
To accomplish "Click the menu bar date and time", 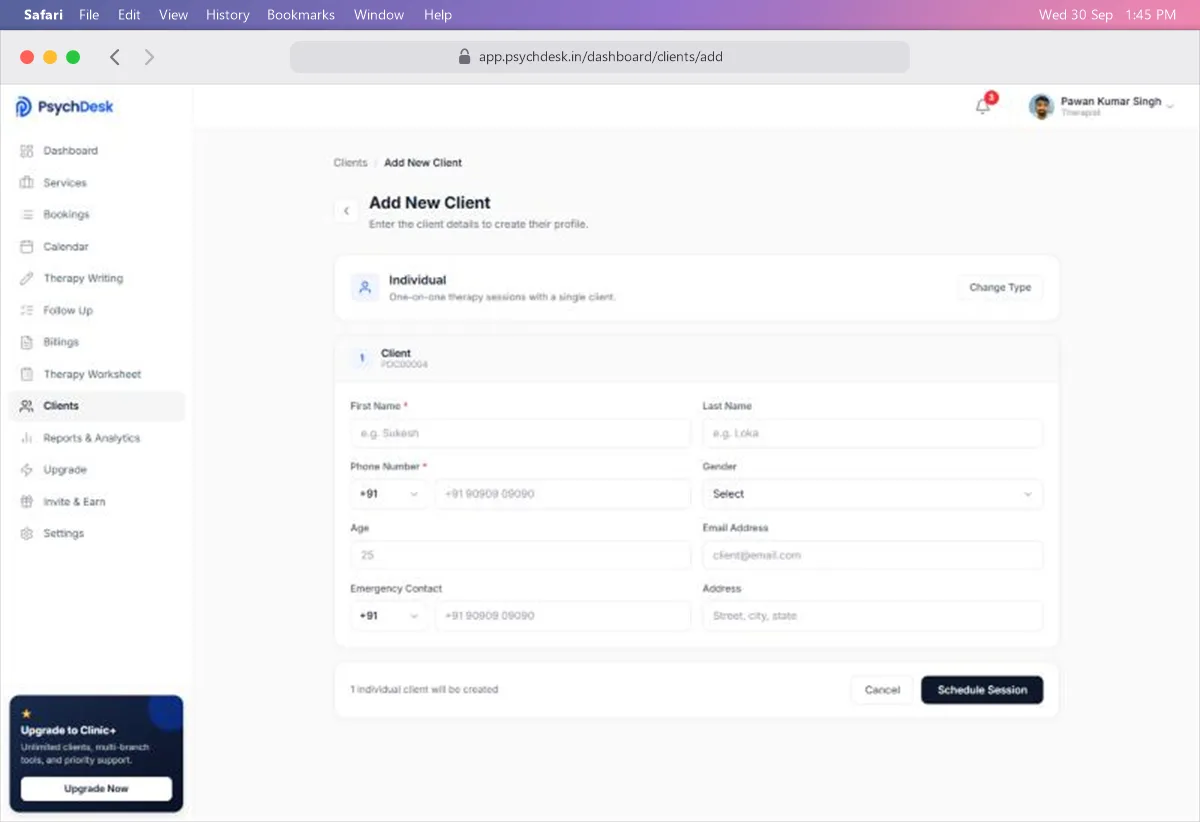I will pos(1107,15).
